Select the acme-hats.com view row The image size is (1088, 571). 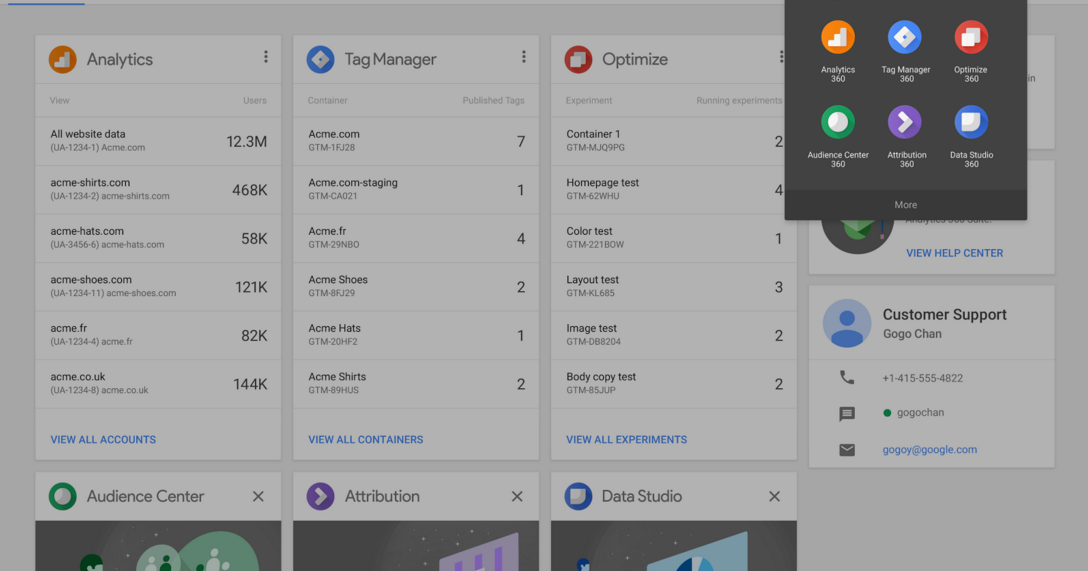tap(158, 238)
